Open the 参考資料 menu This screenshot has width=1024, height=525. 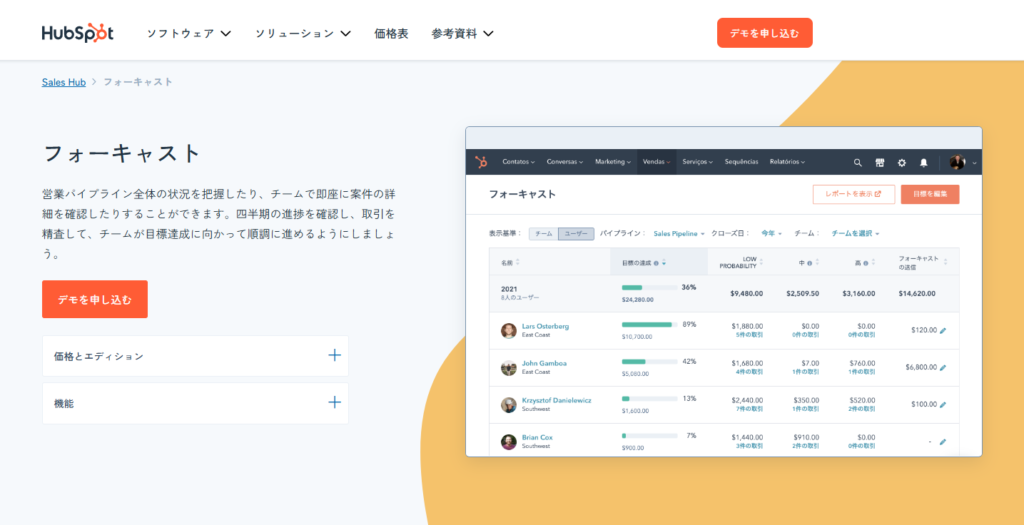(462, 33)
